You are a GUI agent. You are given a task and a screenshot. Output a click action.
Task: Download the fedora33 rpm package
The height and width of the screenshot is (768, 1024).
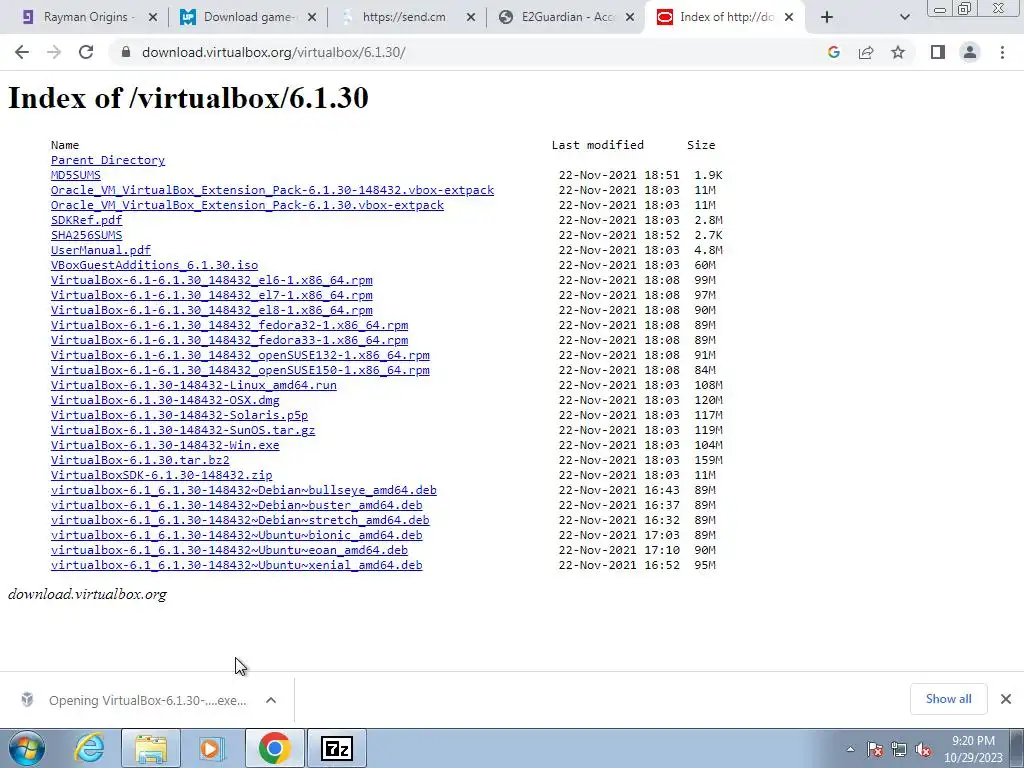[x=229, y=340]
